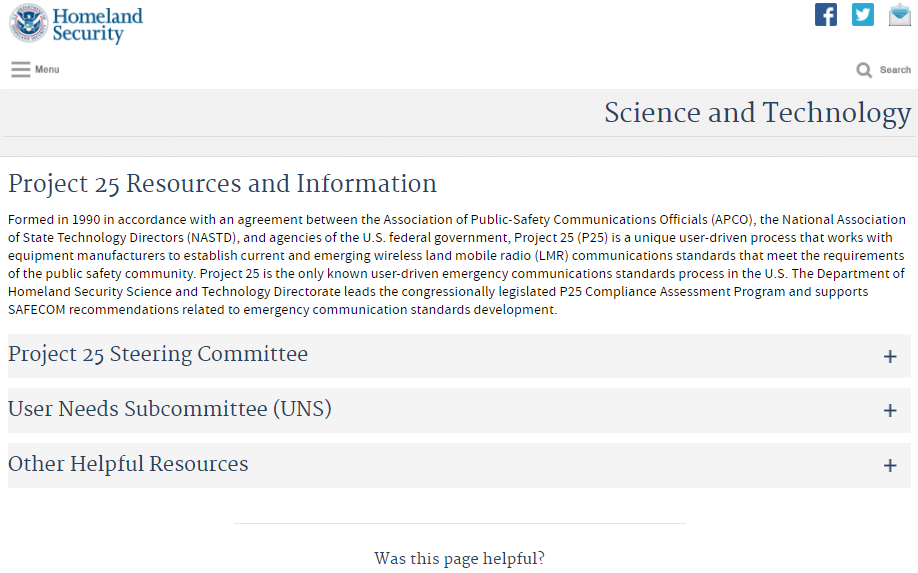Open the hamburger Menu icon
Screen dimensions: 918x573
pyautogui.click(x=20, y=69)
